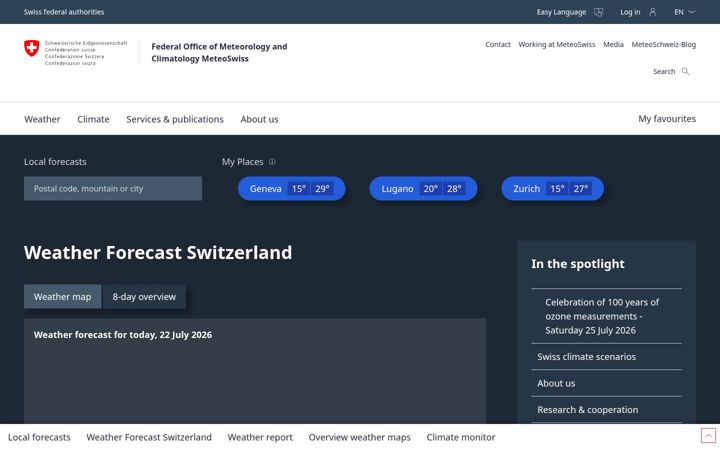
Task: Jump to Climate monitor section
Action: (461, 437)
